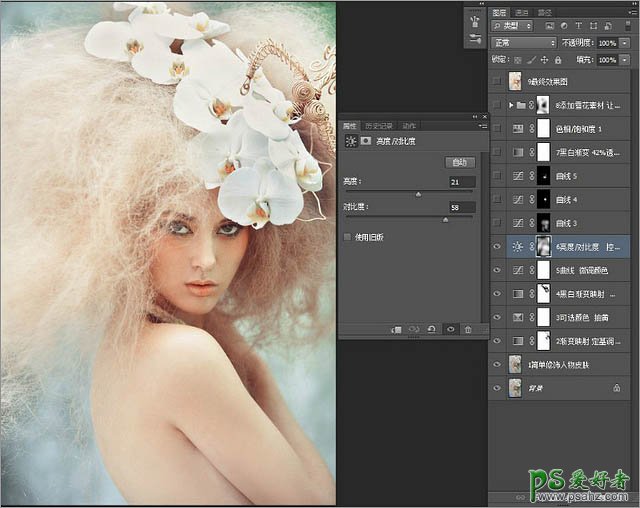Expand the 8添加雪花素材 layer group
Image resolution: width=640 pixels, height=508 pixels.
[x=512, y=104]
